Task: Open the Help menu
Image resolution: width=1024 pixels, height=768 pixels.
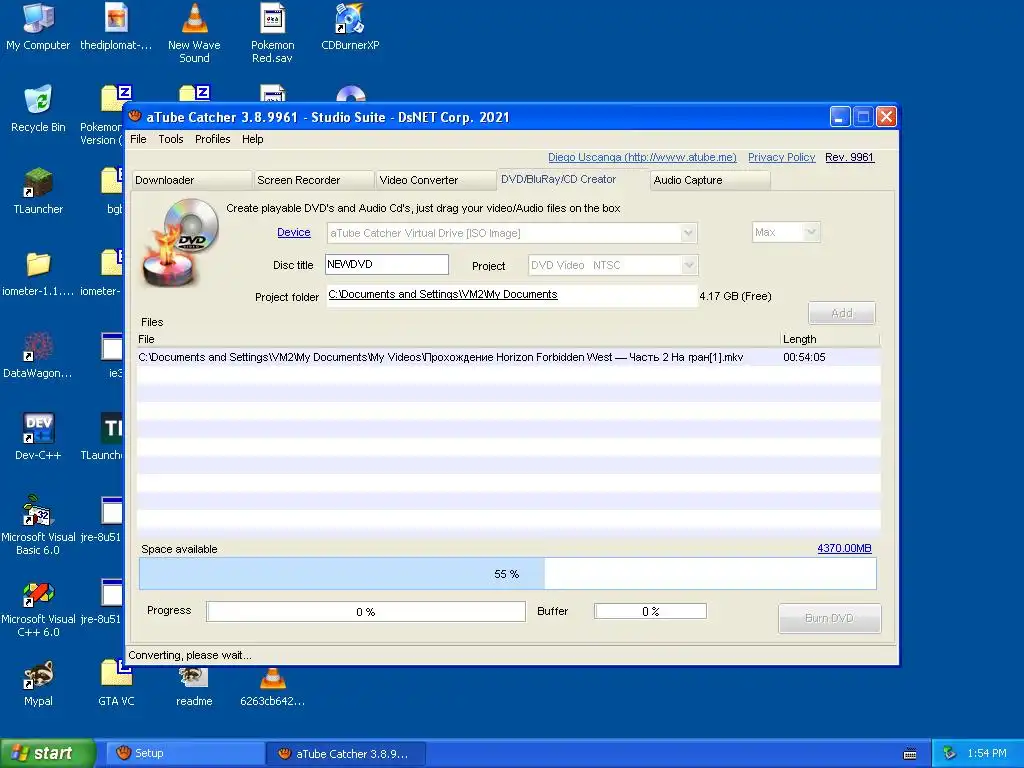Action: tap(253, 139)
